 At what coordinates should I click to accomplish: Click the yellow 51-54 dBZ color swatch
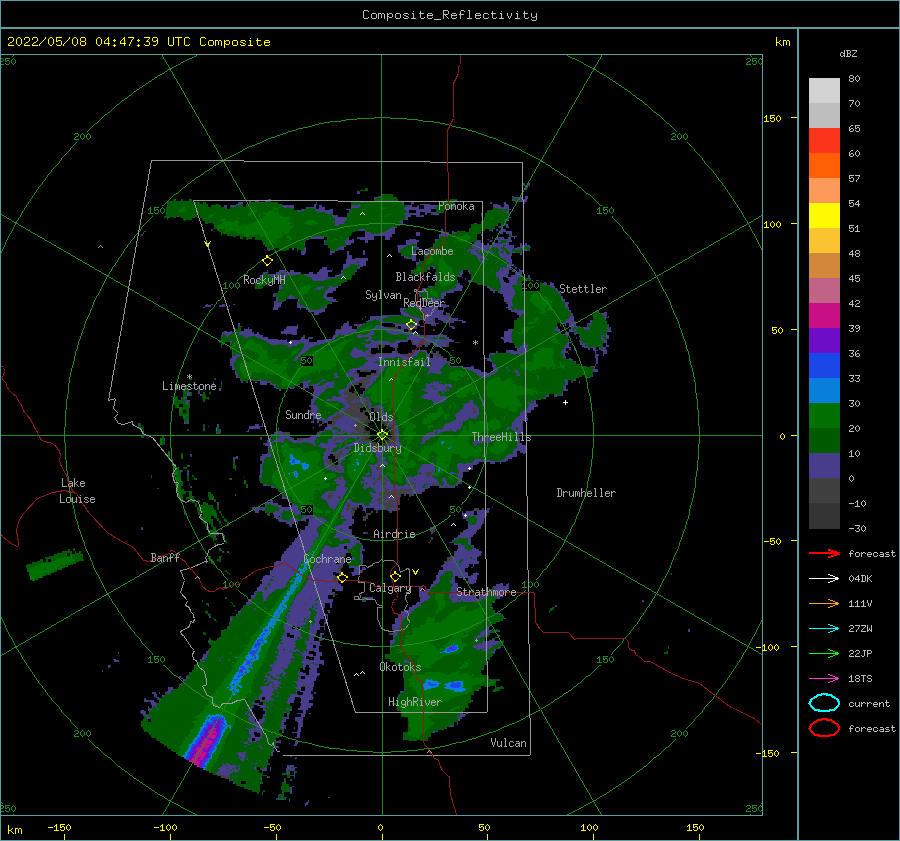pos(824,215)
